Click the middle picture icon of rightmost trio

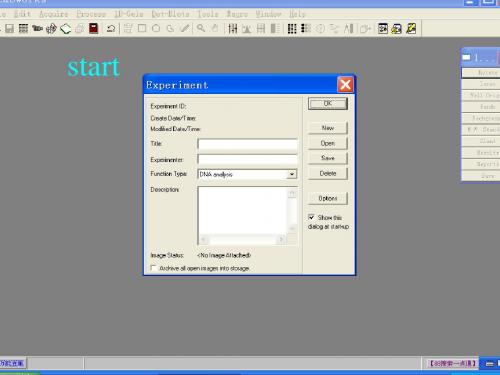(x=397, y=29)
